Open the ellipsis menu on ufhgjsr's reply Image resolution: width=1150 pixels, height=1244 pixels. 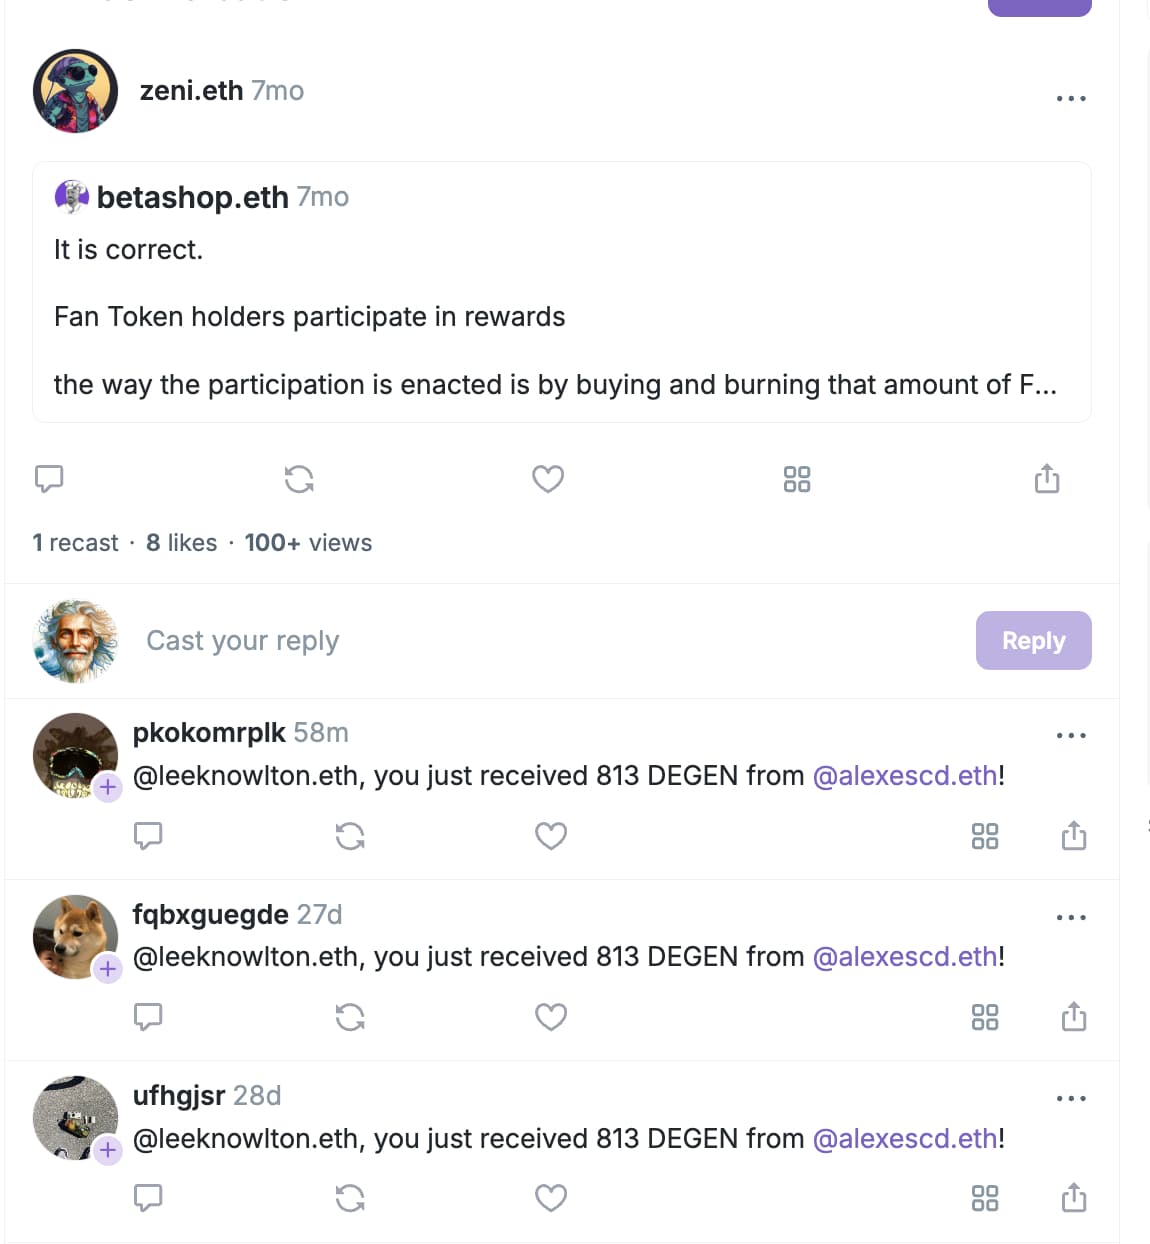(1071, 1098)
